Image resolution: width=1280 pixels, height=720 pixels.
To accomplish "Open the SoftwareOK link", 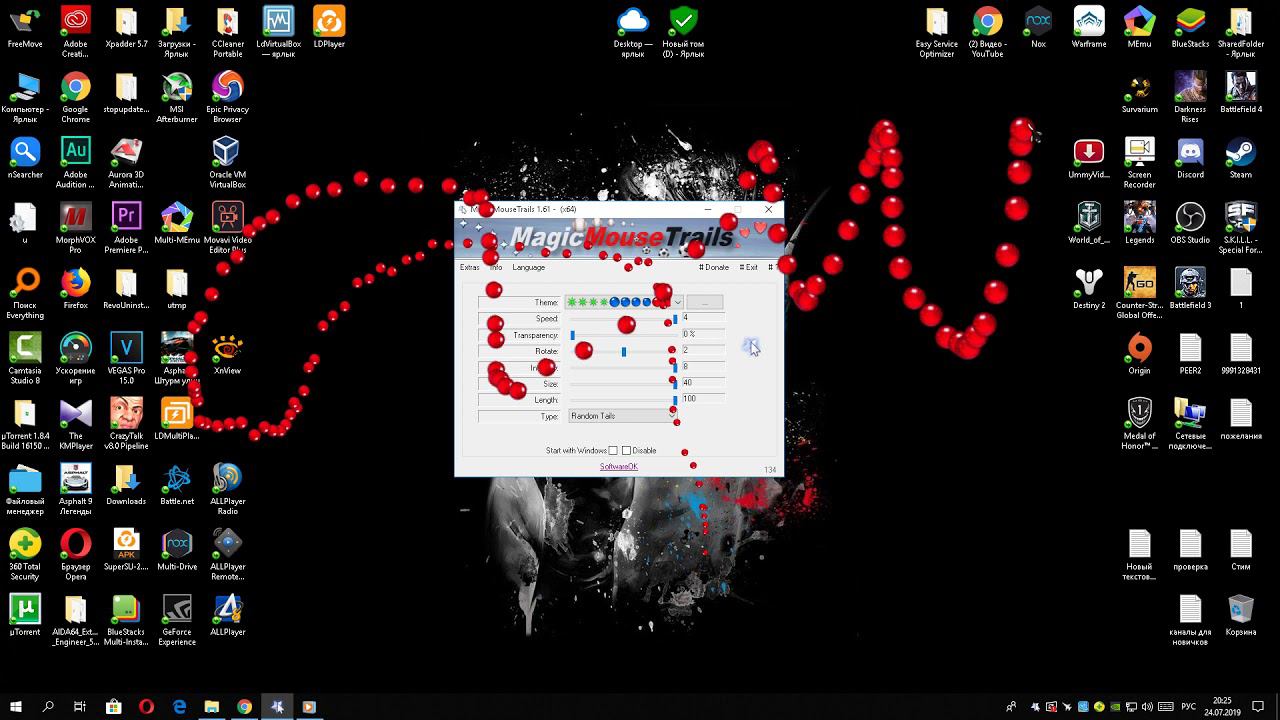I will [618, 467].
